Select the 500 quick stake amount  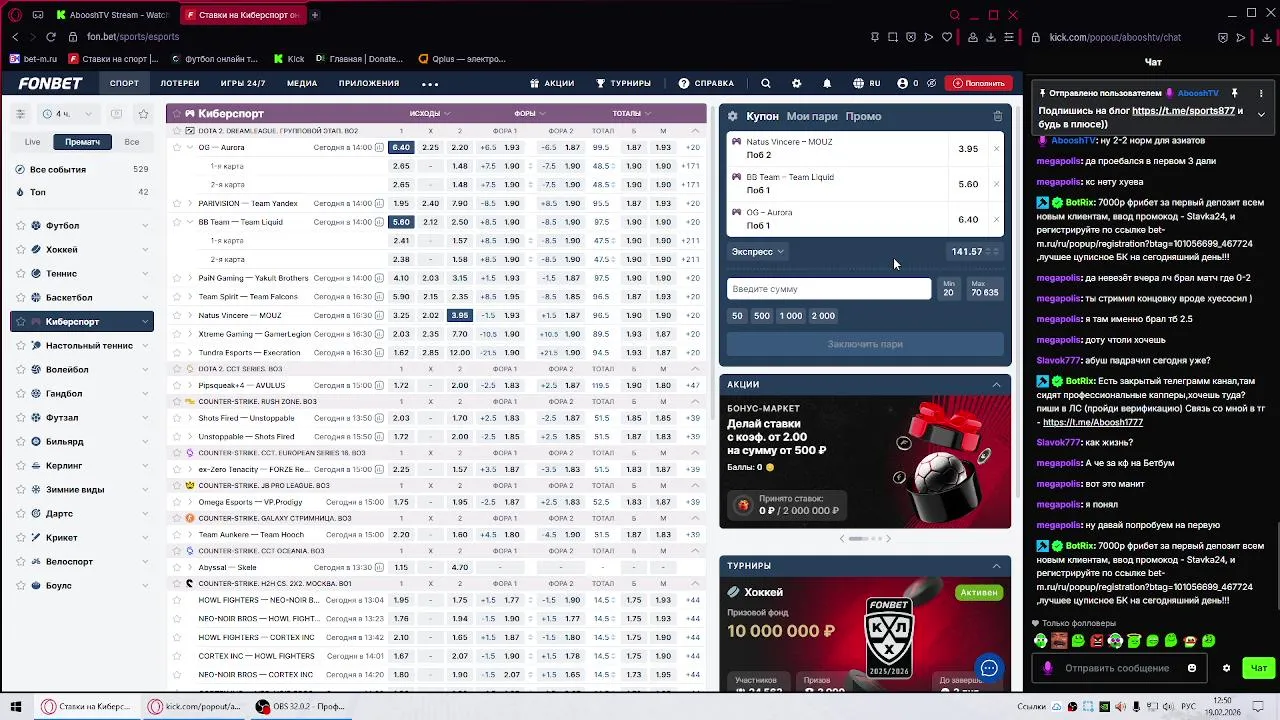coord(762,316)
